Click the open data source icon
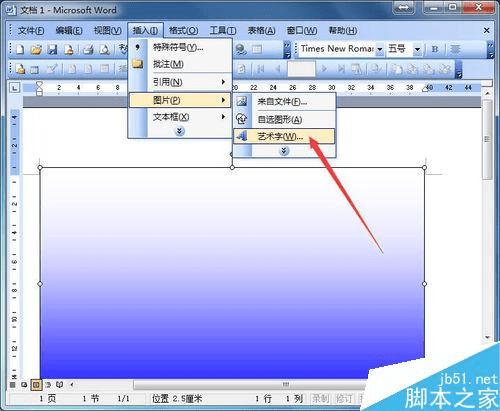 pos(34,69)
